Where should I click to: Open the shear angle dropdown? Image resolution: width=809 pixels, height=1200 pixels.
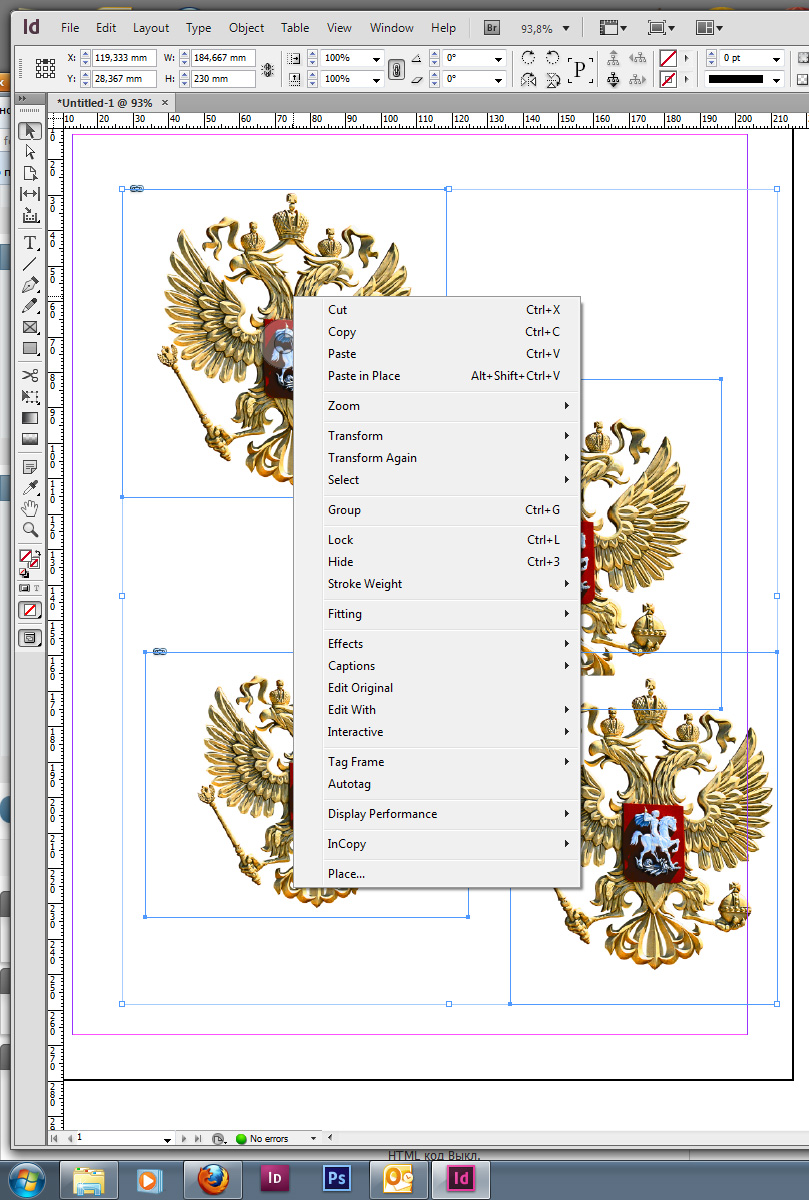click(497, 78)
